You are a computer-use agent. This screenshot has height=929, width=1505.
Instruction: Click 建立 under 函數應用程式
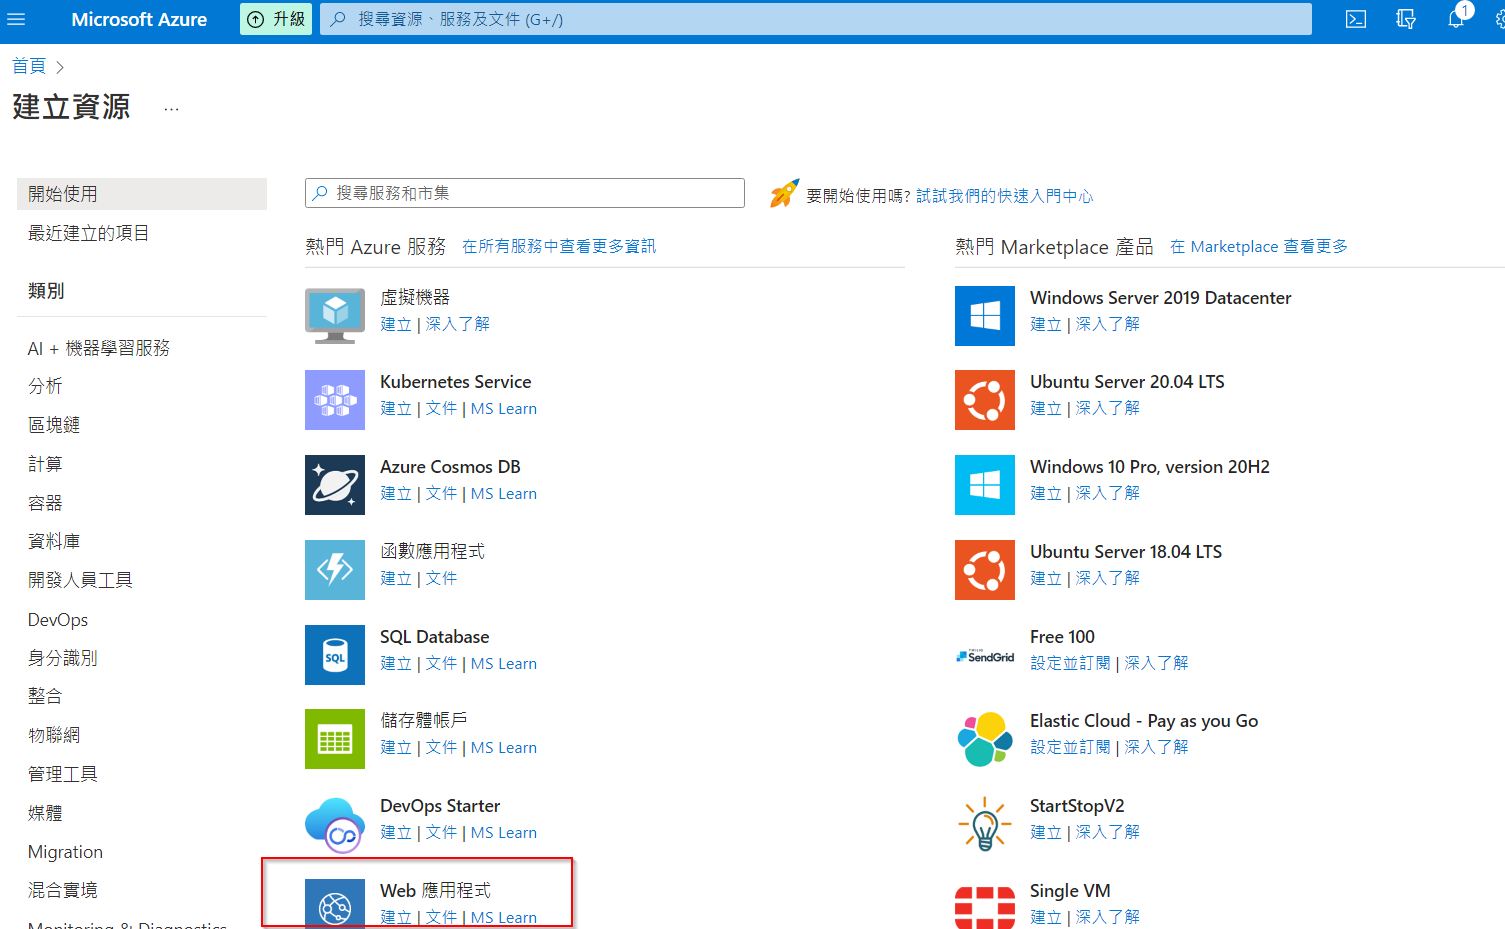396,578
